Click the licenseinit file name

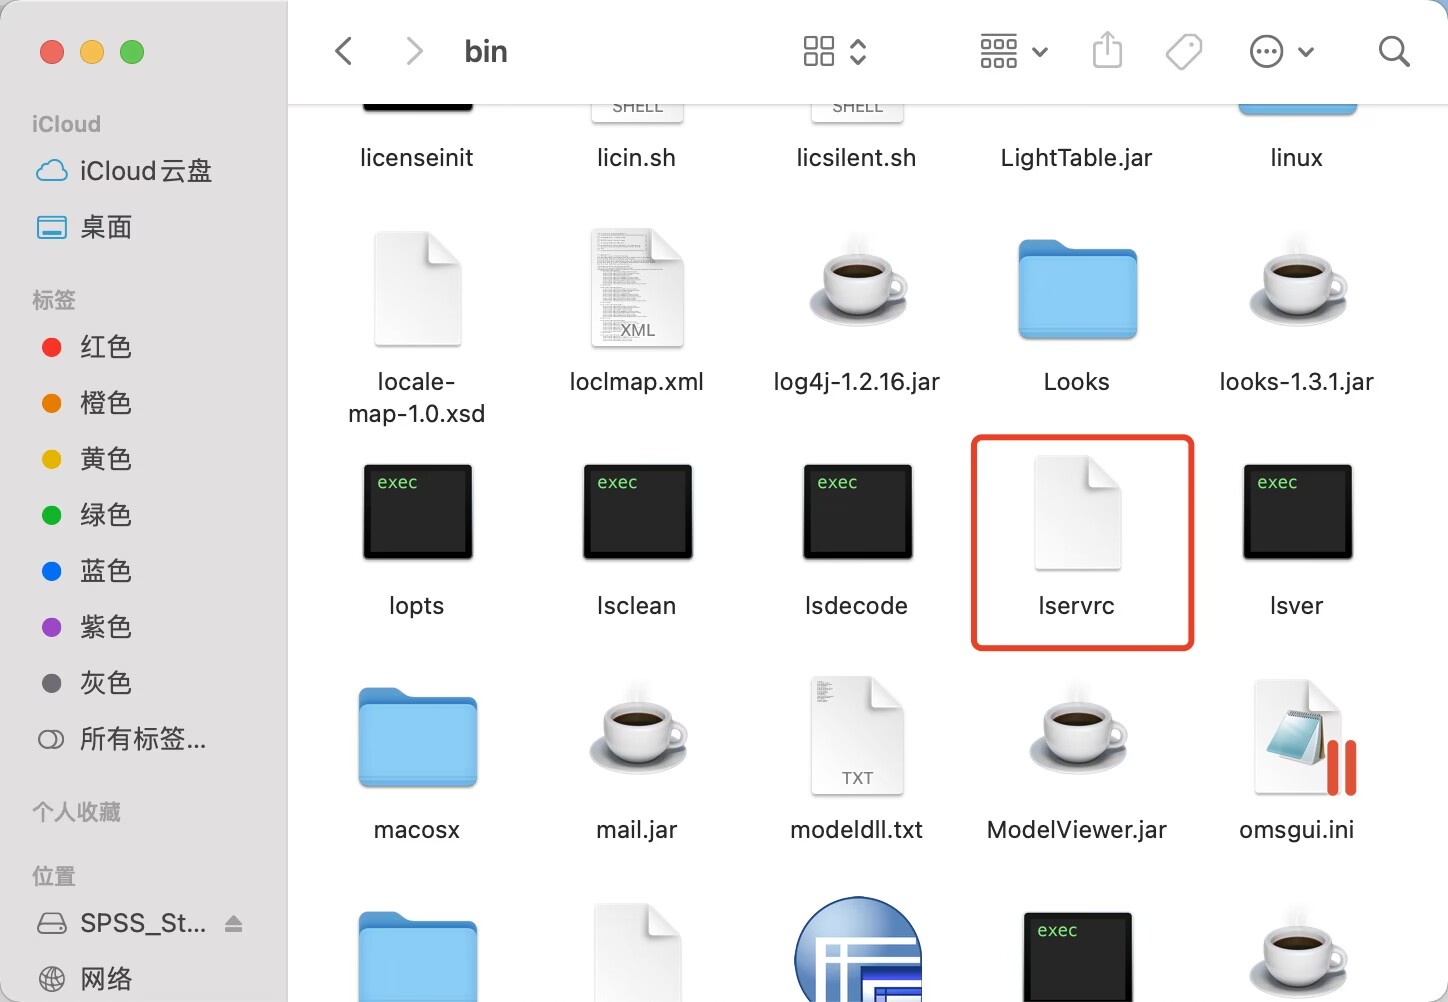[x=417, y=158]
